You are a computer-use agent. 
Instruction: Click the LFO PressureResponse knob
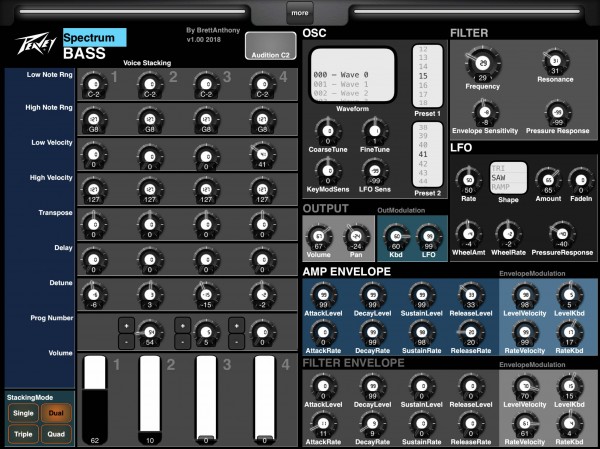[562, 235]
